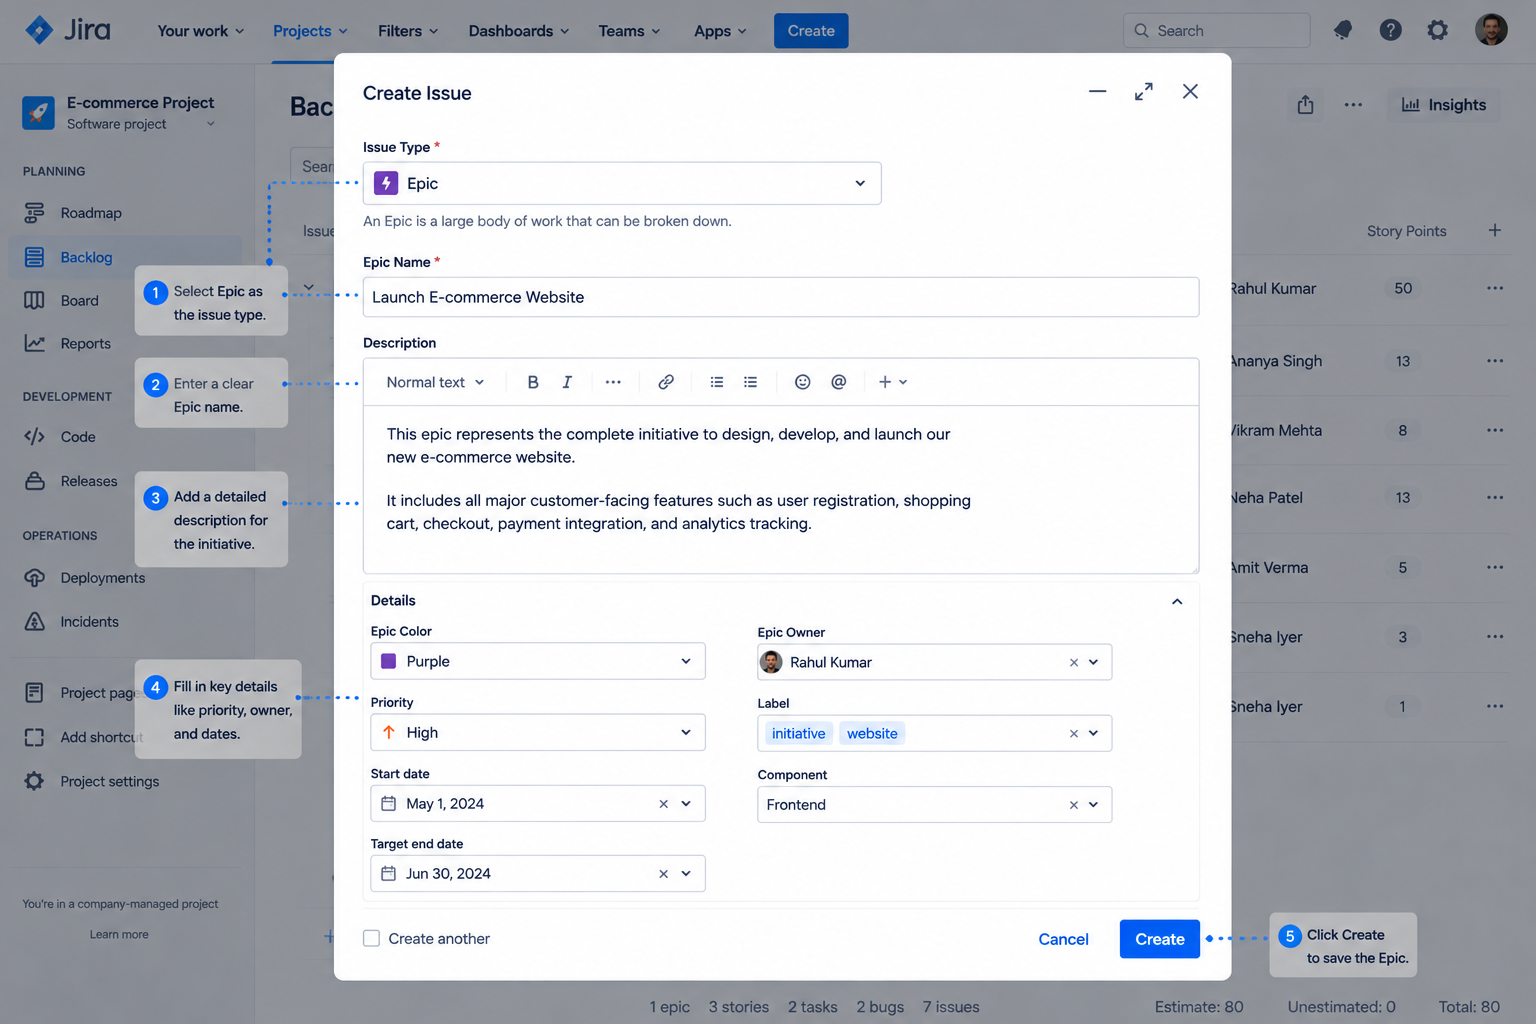This screenshot has width=1536, height=1024.
Task: Open calendar icon for Target end date
Action: 389,873
